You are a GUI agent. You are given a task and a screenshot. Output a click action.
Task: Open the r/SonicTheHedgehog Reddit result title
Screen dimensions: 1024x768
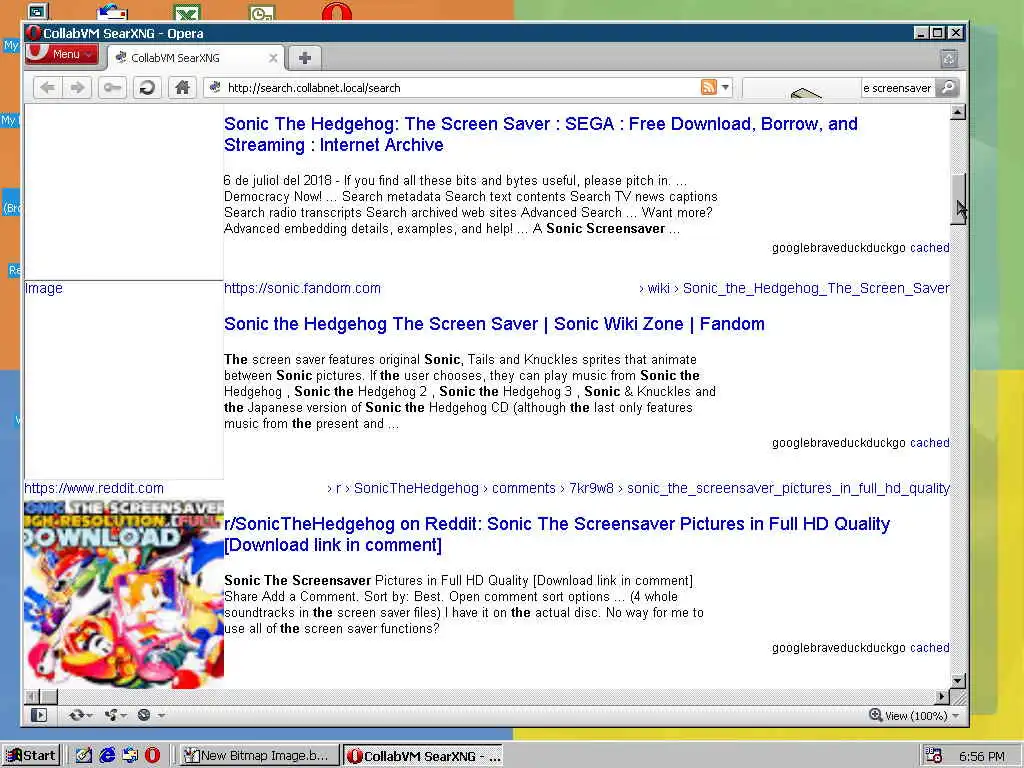coord(557,534)
